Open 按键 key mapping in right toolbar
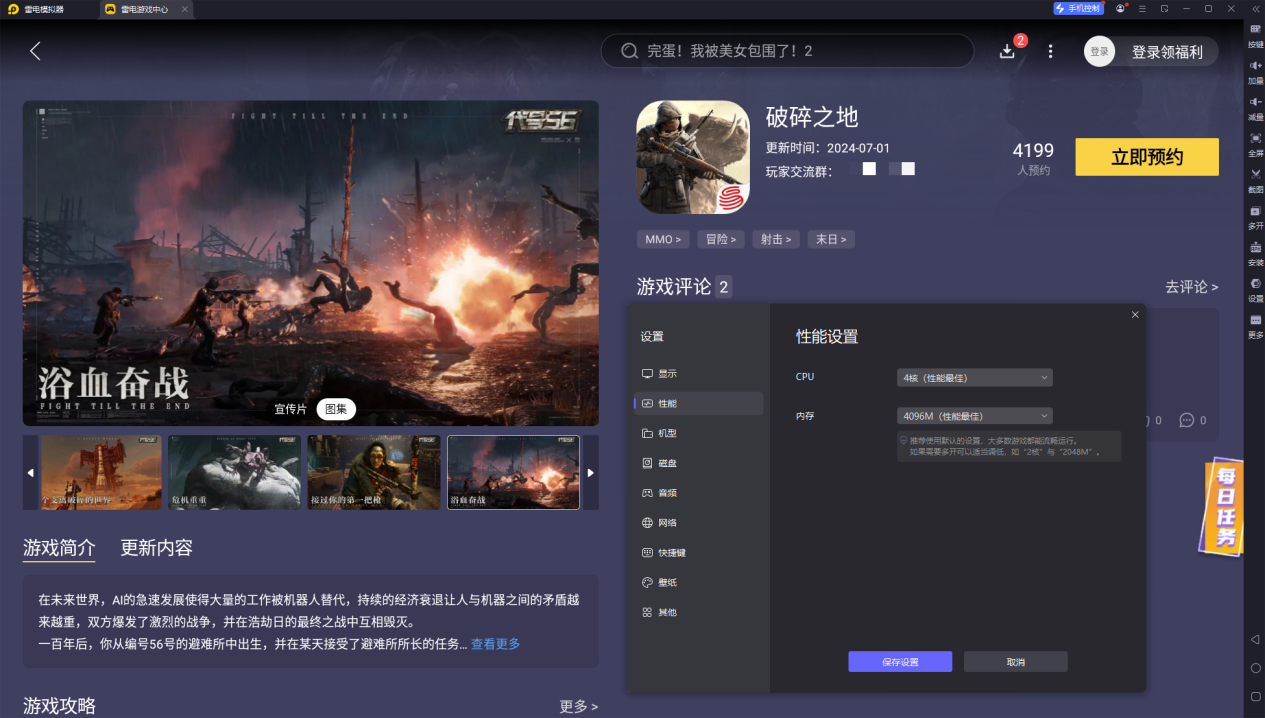1265x718 pixels. 1256,35
